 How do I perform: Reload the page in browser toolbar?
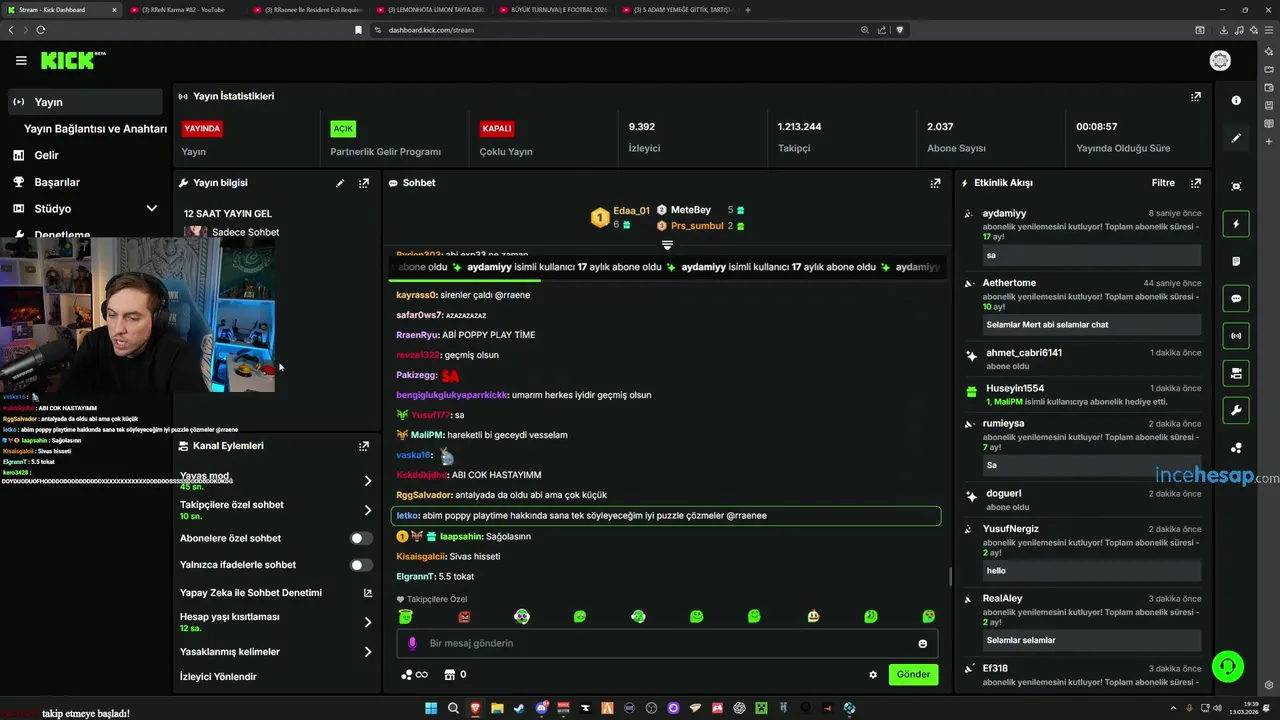point(41,30)
